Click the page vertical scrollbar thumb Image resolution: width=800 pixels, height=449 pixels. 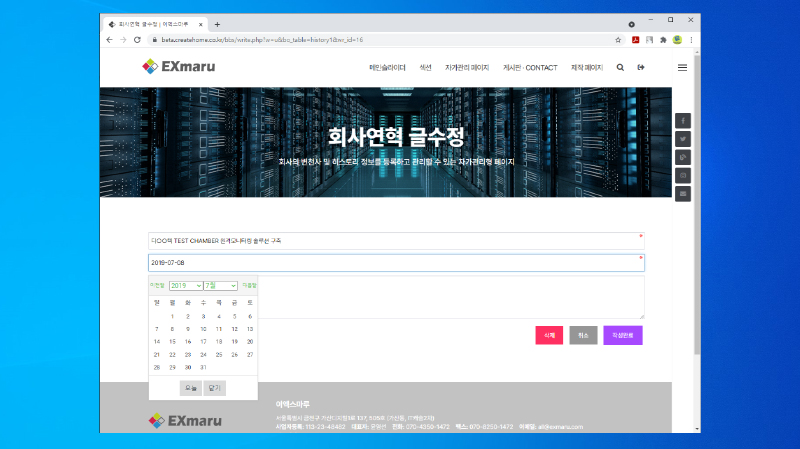tap(697, 204)
